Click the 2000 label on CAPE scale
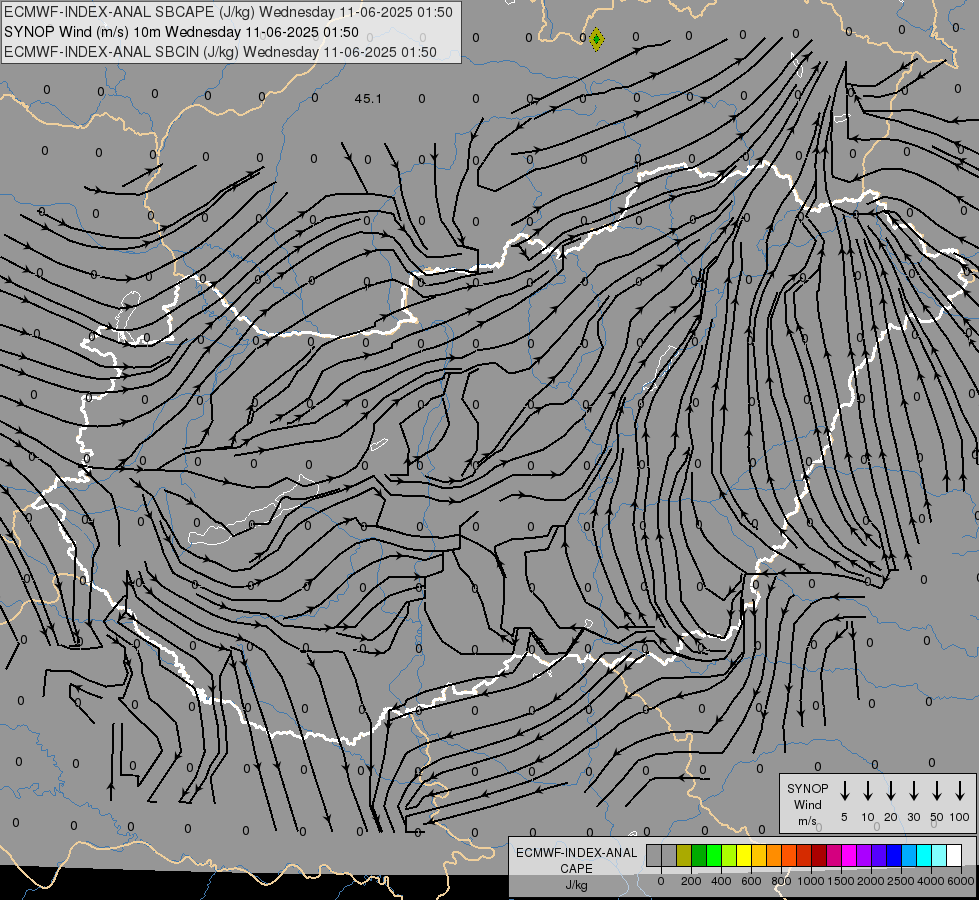The image size is (979, 900). [871, 881]
